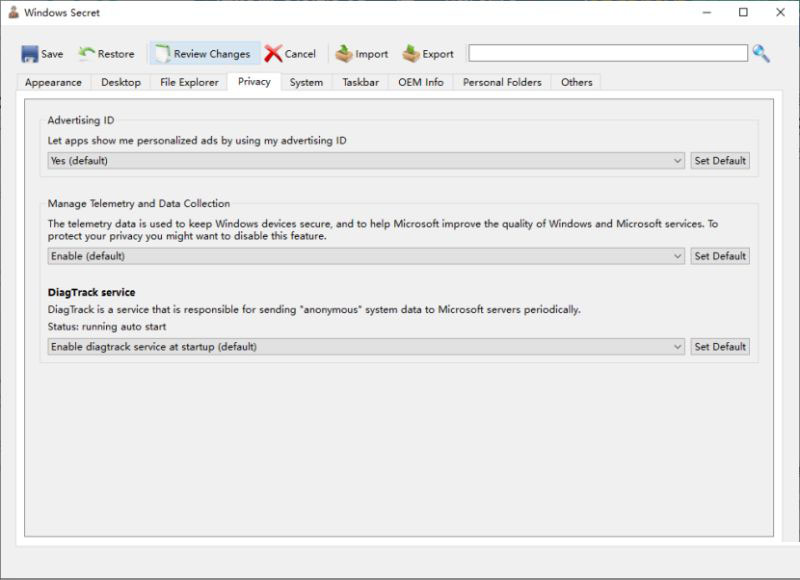Click 'Manage Telemetry and Data Collection' label
Screen dimensions: 800x580
139,204
